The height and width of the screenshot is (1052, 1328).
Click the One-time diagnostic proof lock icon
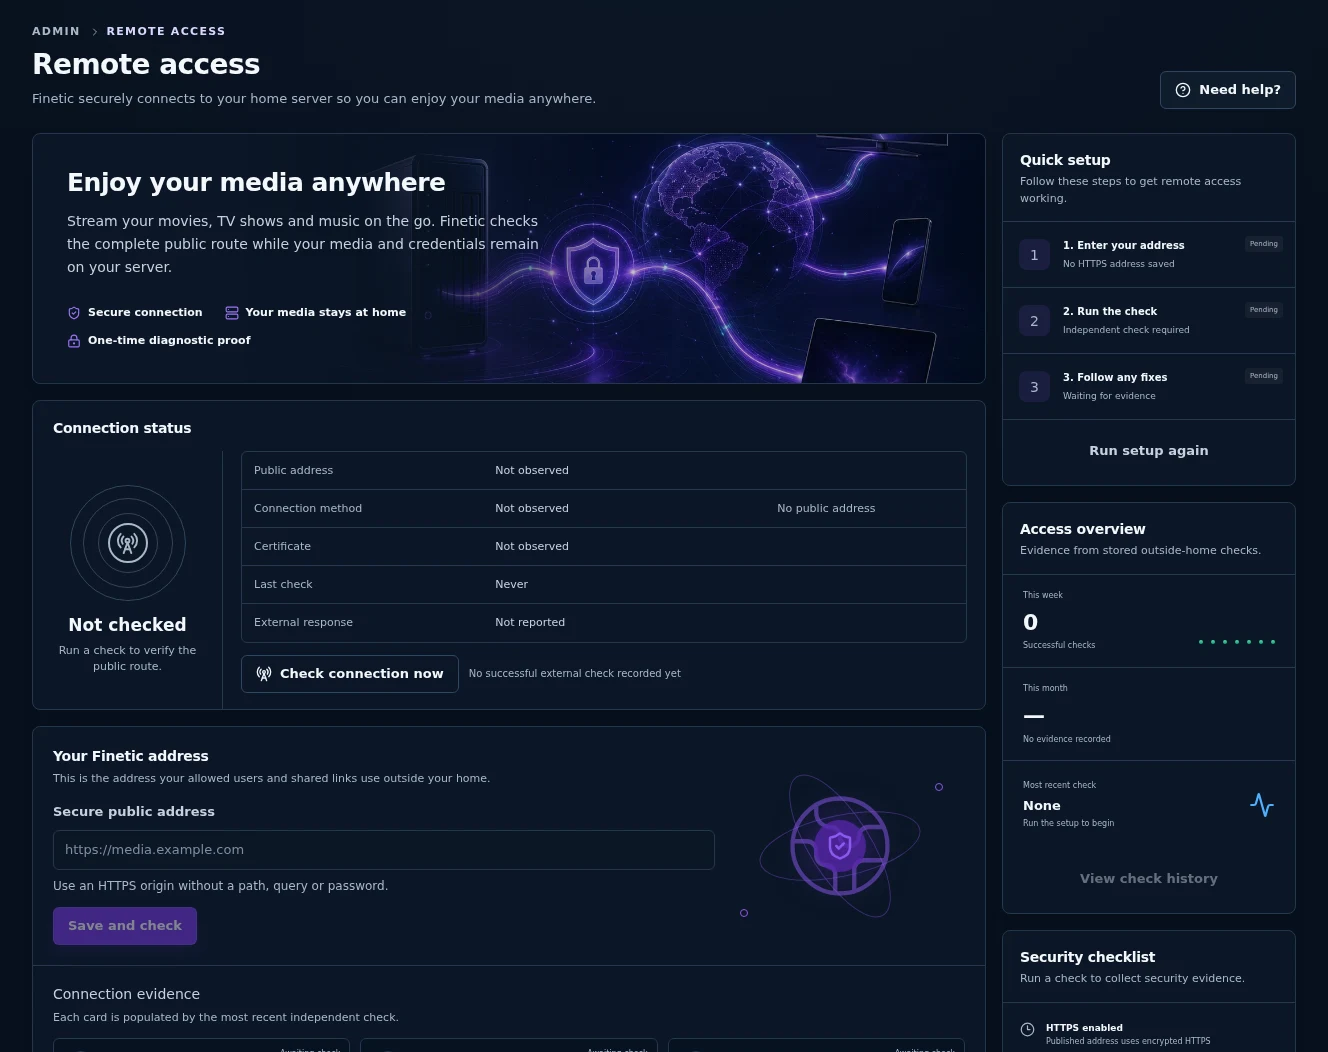click(74, 341)
